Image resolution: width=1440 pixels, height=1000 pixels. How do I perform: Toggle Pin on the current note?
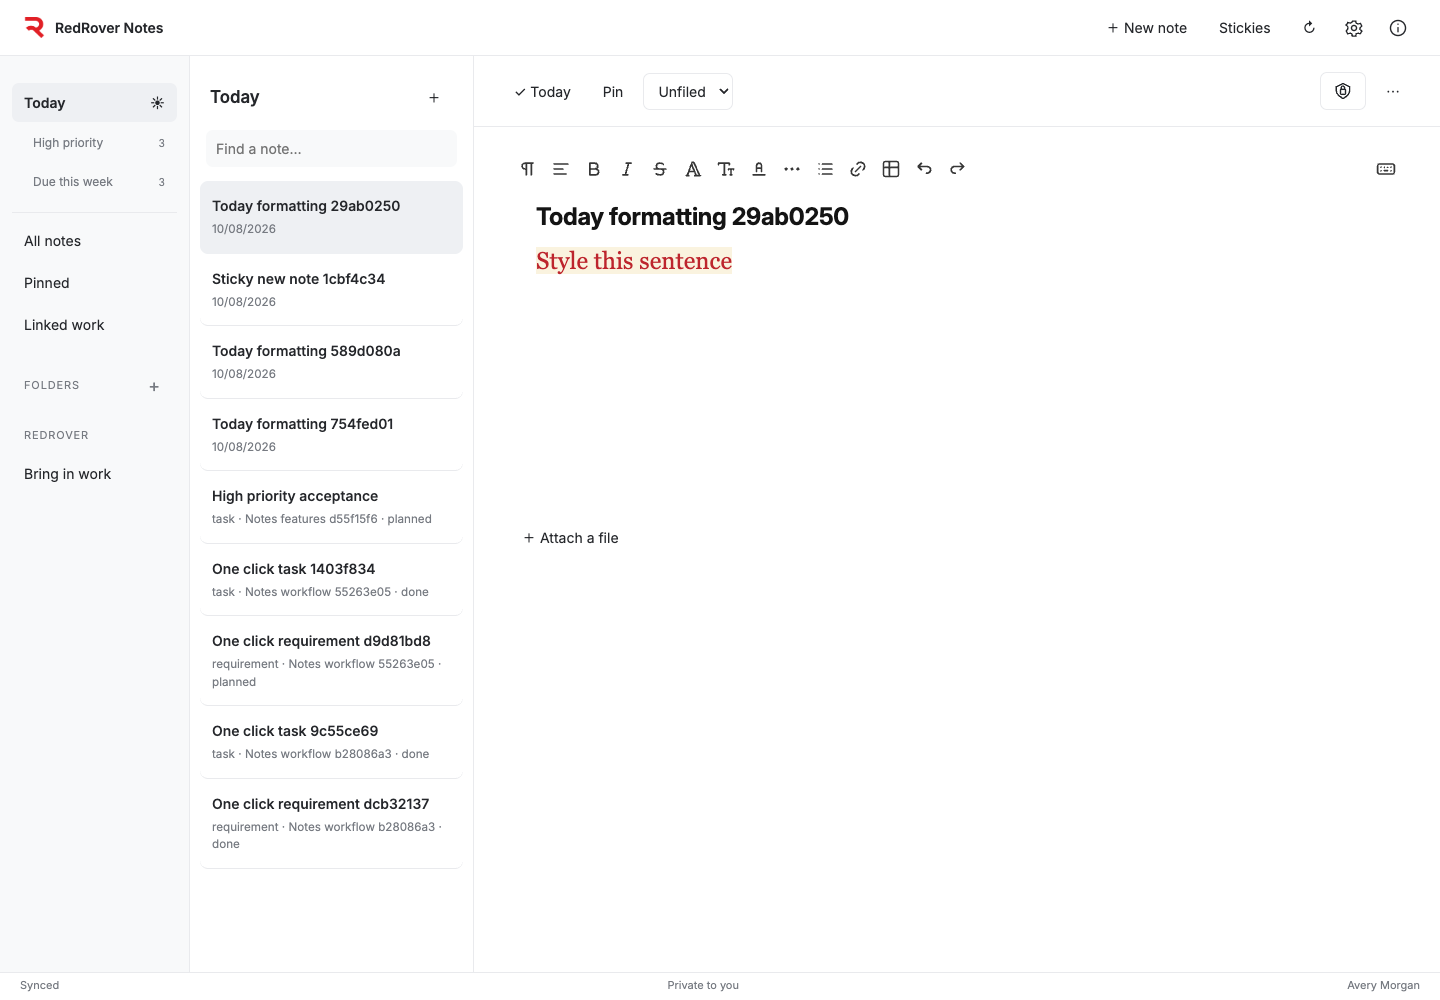(x=612, y=92)
